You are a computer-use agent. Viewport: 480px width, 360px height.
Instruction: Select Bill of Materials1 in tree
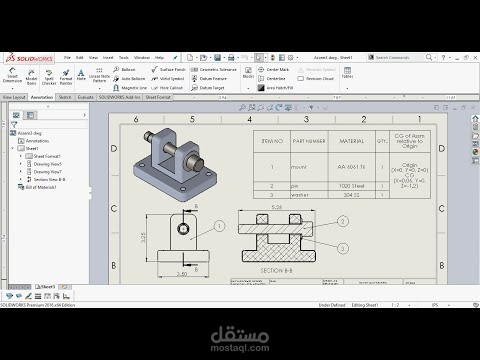click(x=37, y=187)
